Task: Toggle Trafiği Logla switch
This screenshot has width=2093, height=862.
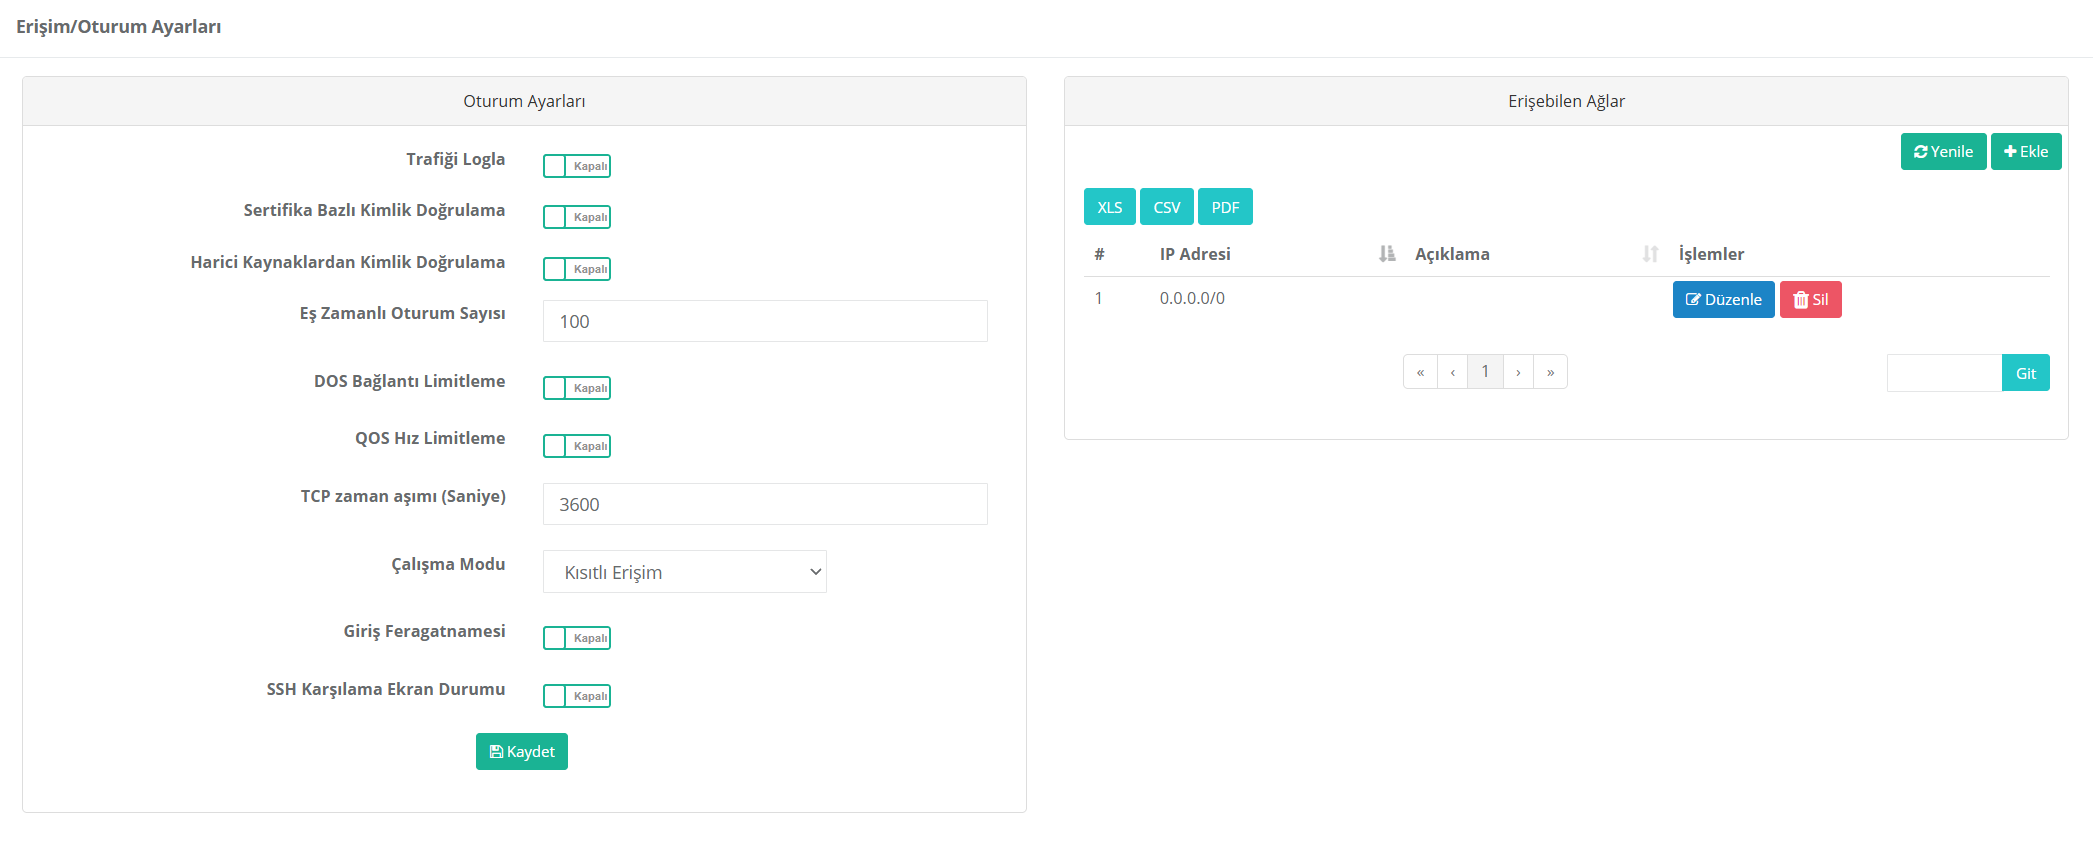Action: (x=577, y=166)
